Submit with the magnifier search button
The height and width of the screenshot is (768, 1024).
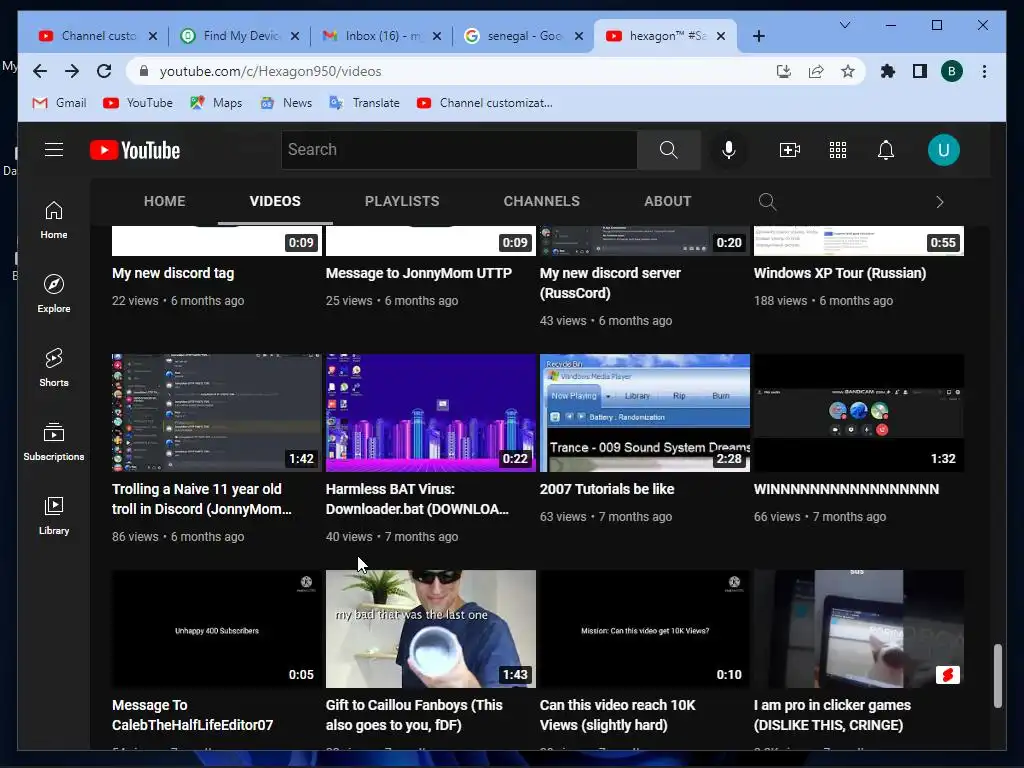669,150
